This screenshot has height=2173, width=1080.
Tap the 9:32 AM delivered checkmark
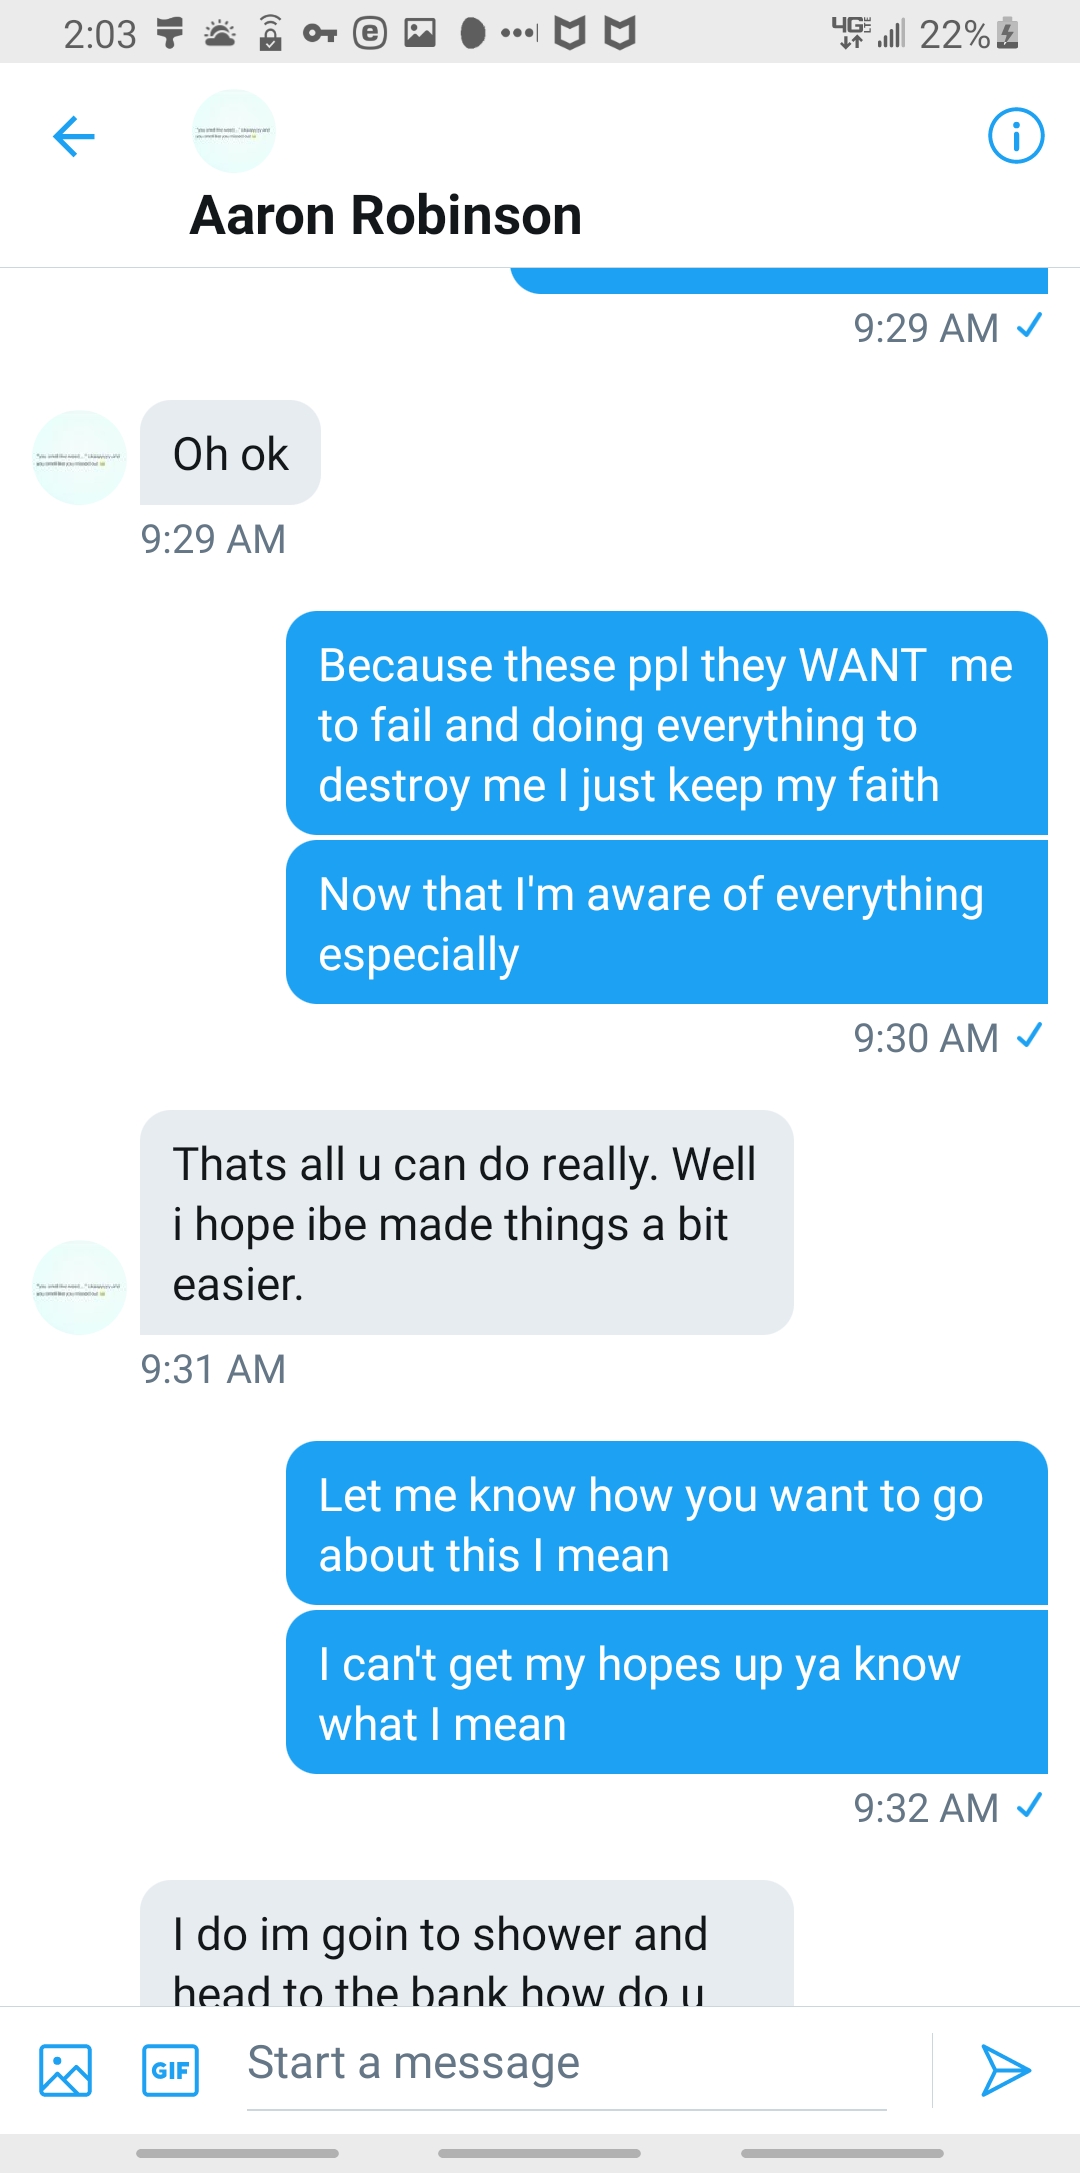pyautogui.click(x=1029, y=1806)
